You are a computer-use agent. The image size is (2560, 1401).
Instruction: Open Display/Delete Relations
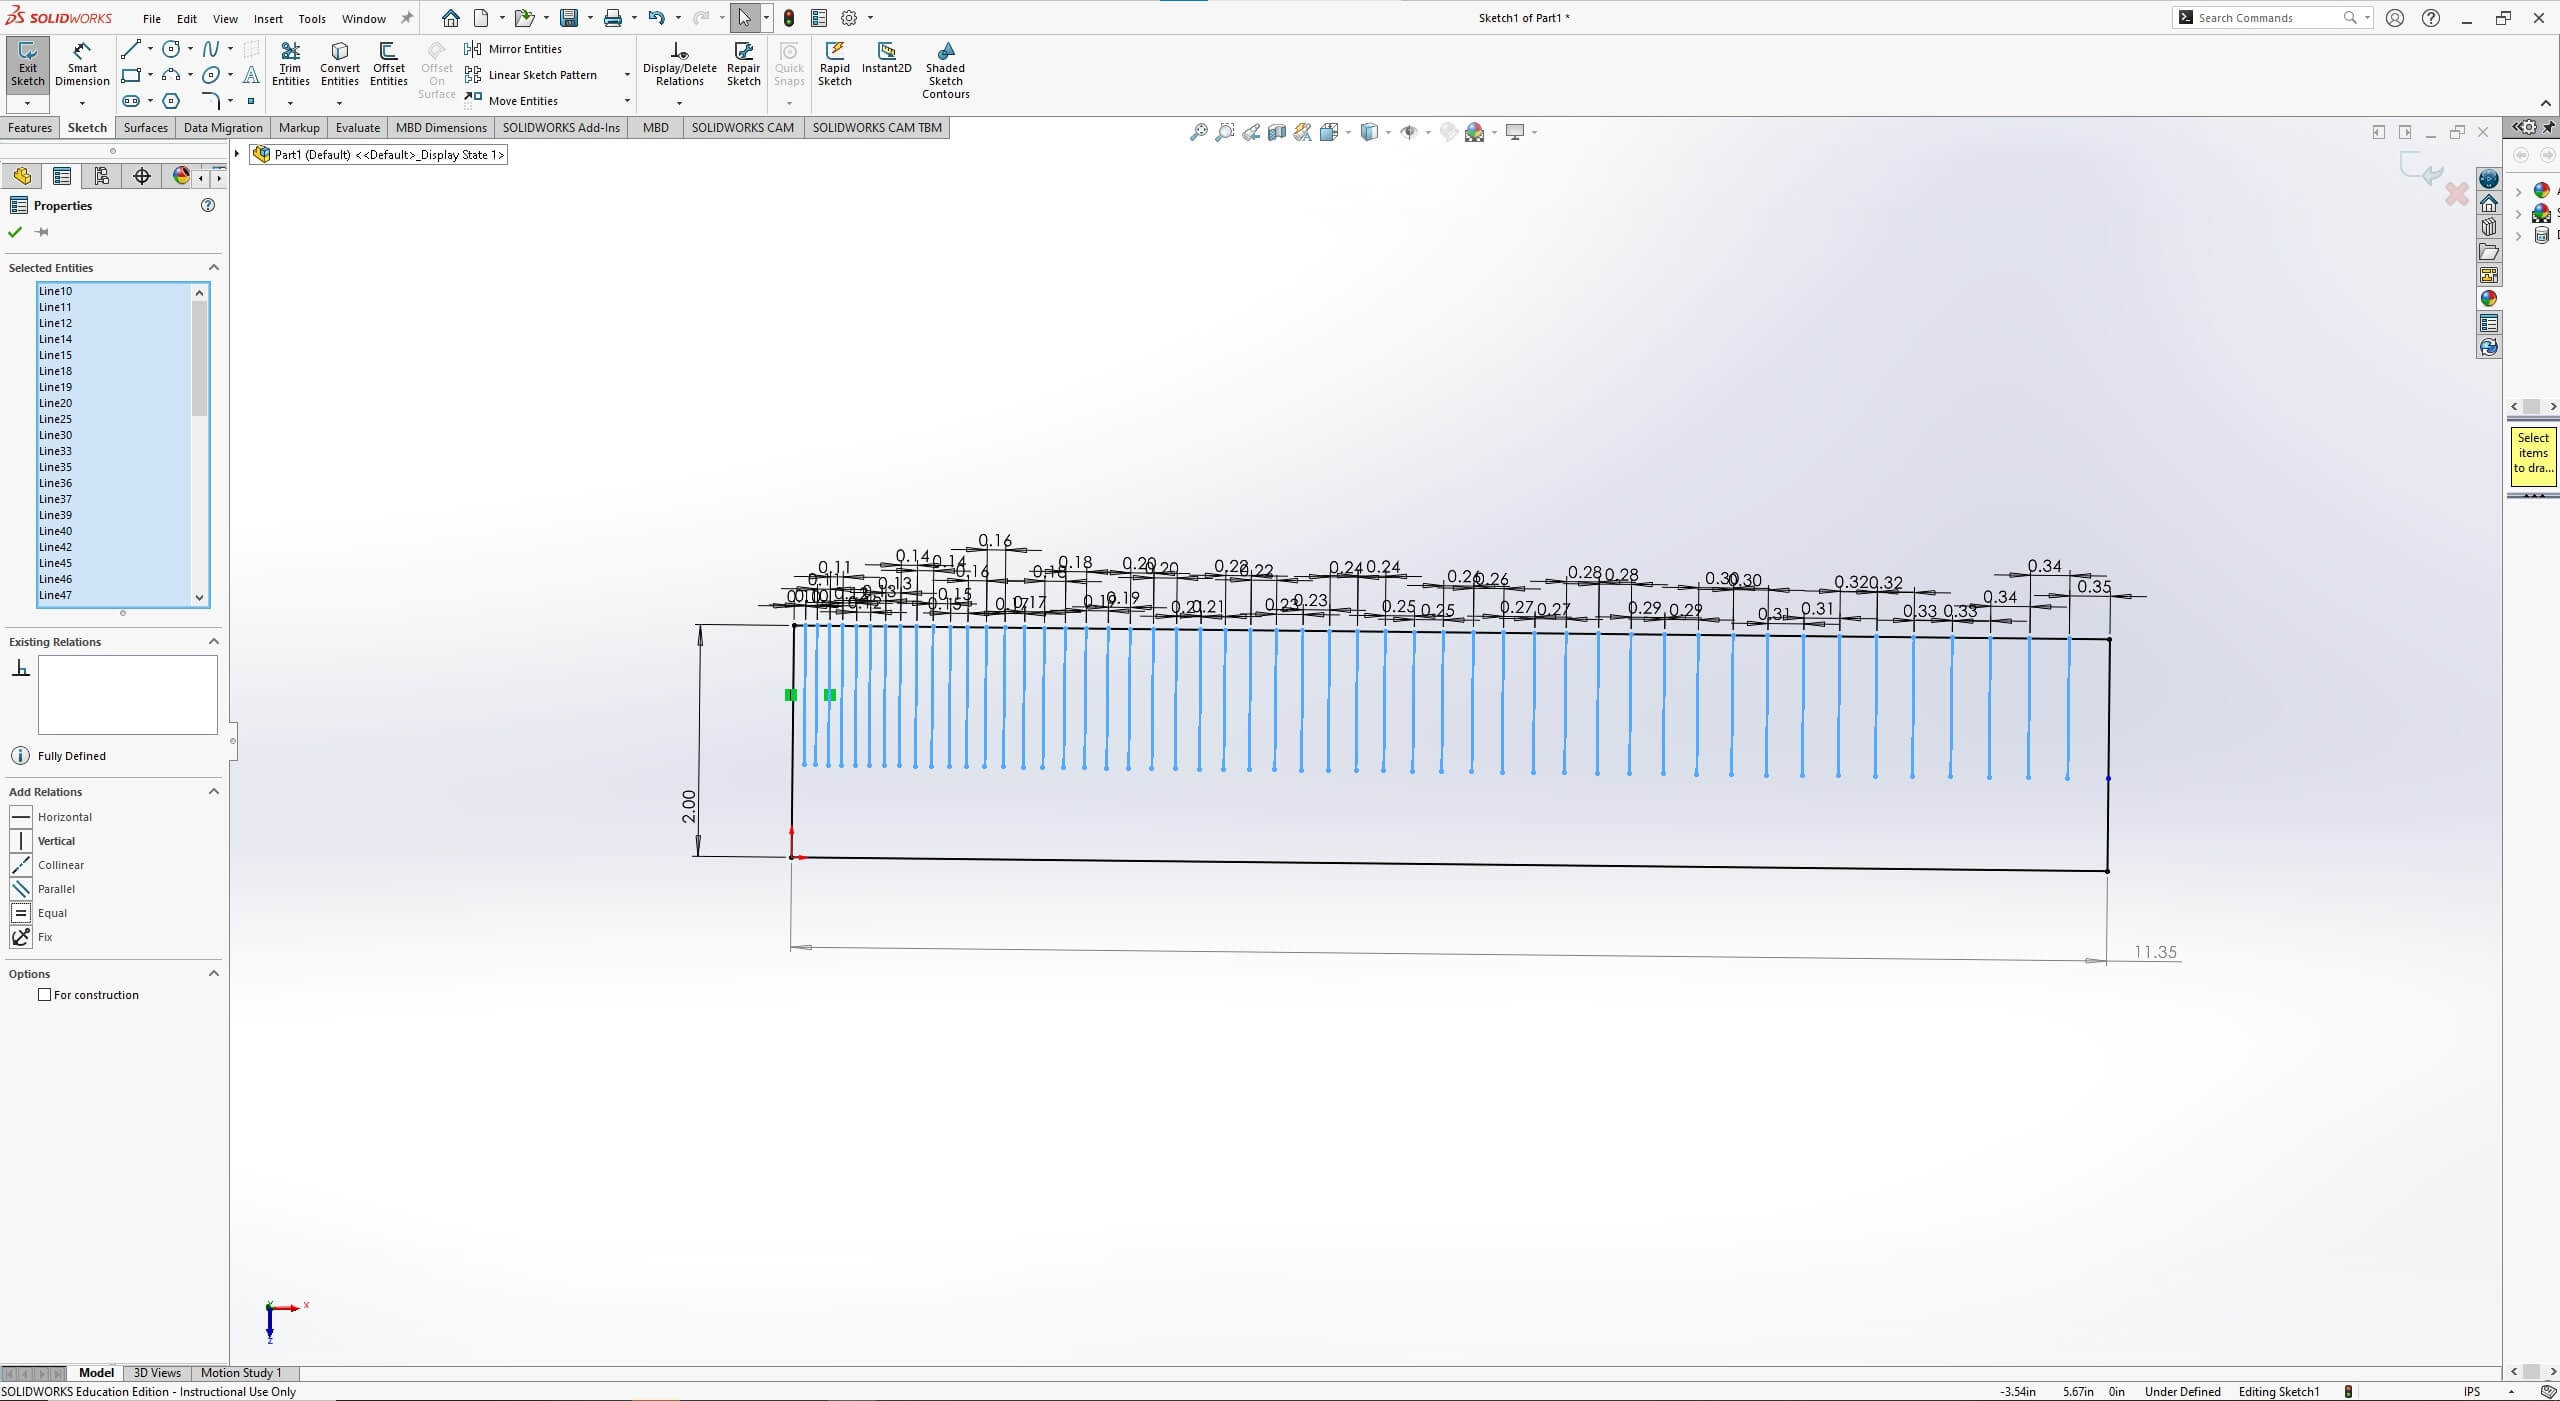[679, 64]
